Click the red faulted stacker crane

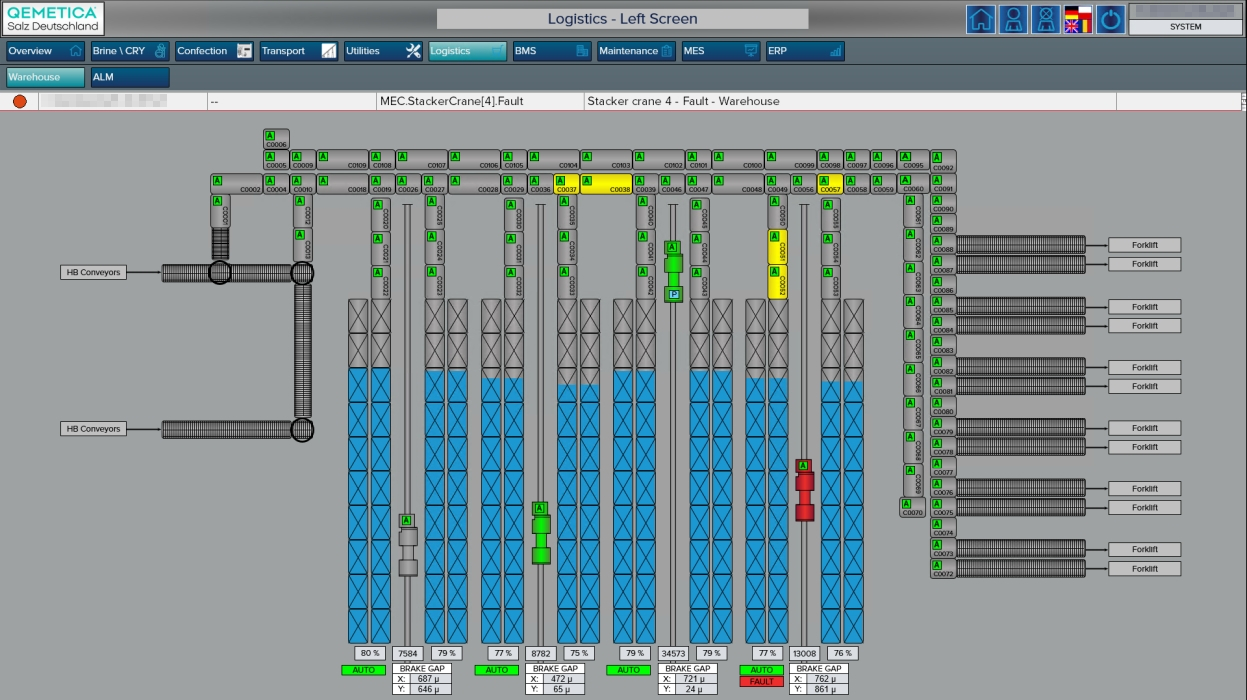coord(804,490)
